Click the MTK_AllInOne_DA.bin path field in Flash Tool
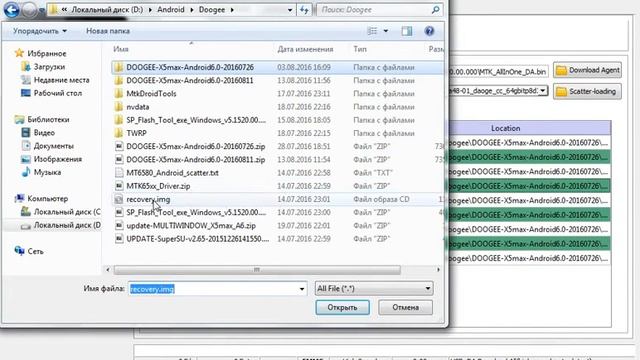 pos(498,72)
